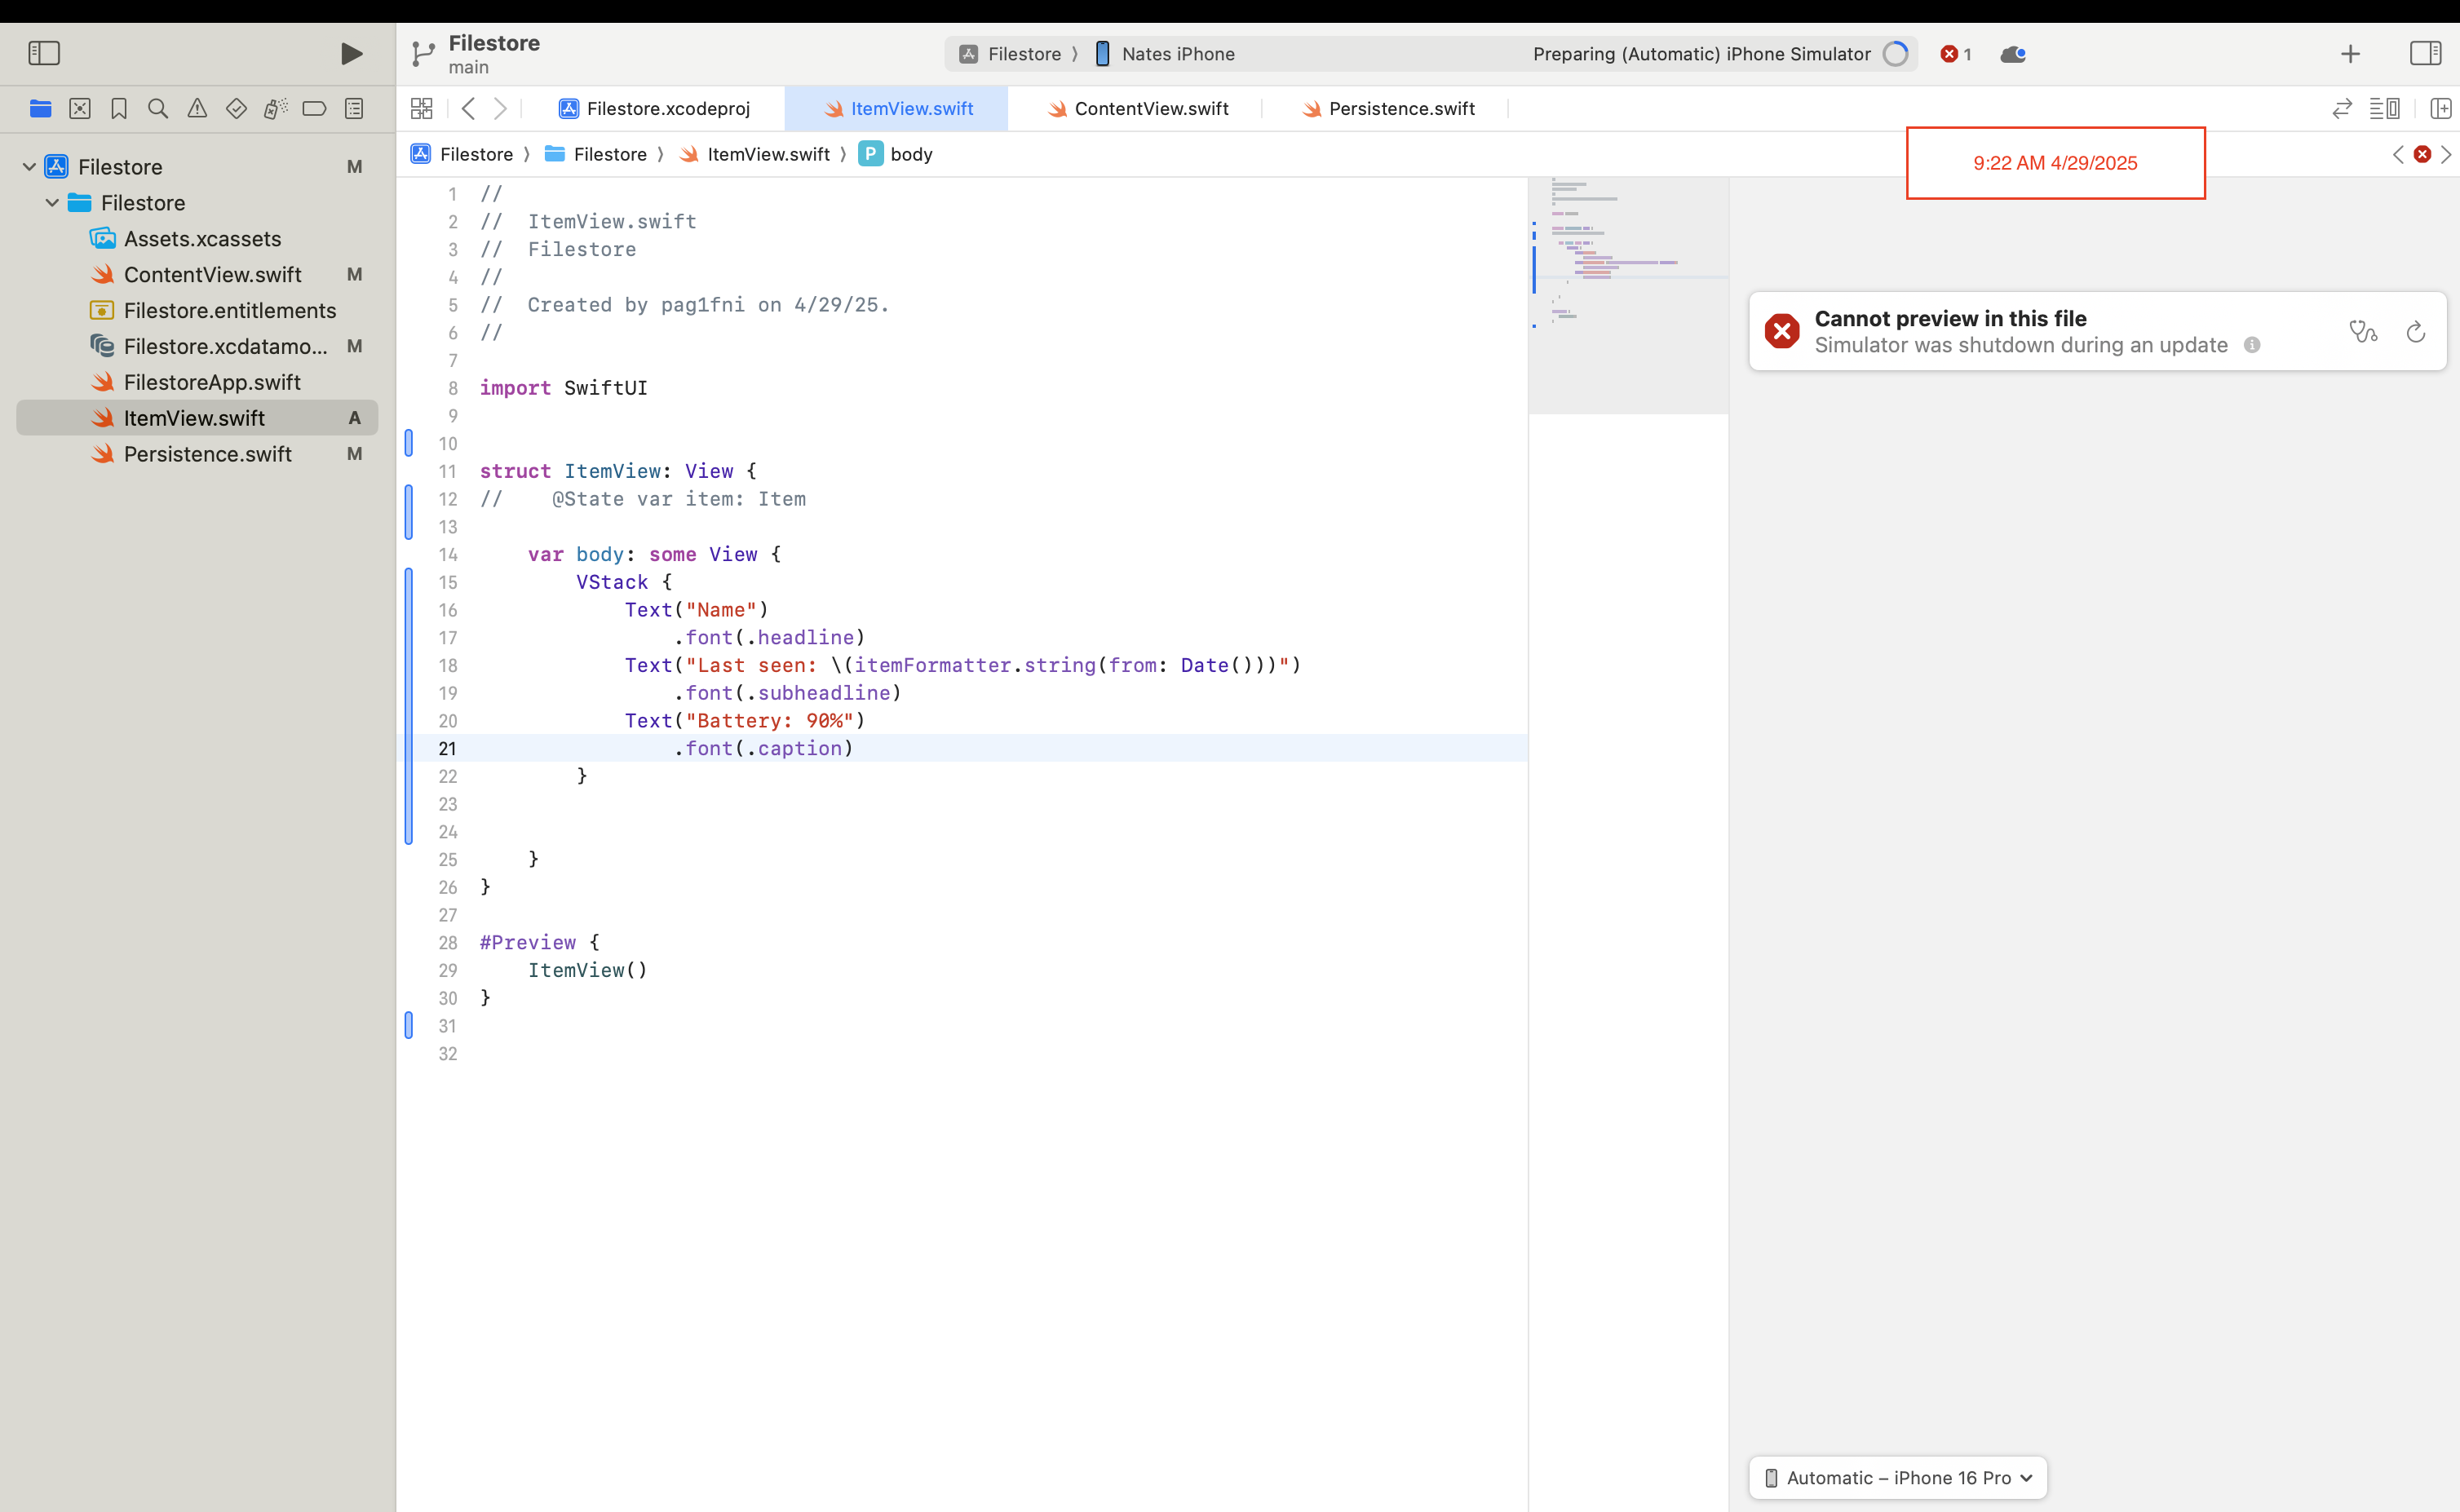Open the Issue navigator warning icon
This screenshot has width=2460, height=1512.
coord(197,109)
